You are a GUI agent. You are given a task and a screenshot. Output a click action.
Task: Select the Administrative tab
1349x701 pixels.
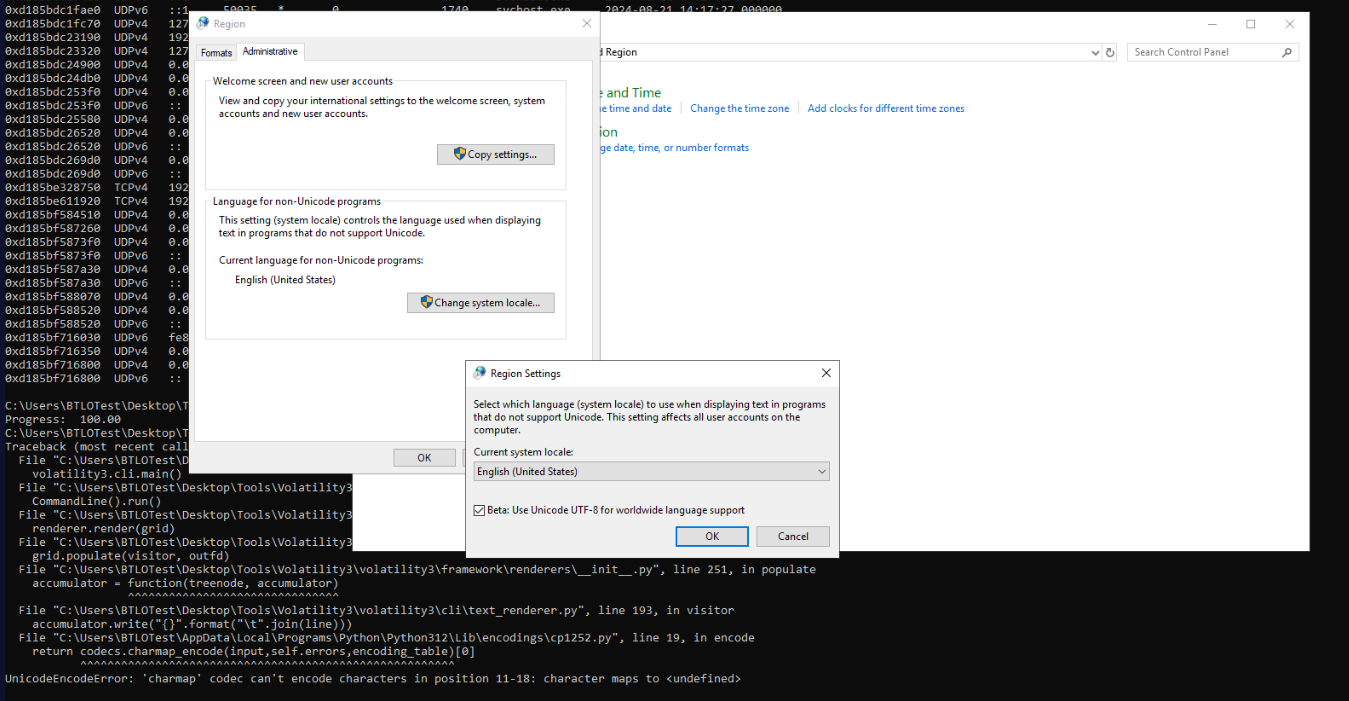click(x=269, y=51)
